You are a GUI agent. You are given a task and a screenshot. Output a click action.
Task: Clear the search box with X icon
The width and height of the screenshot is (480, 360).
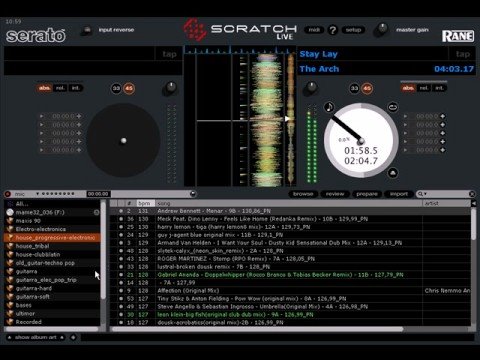tap(472, 194)
